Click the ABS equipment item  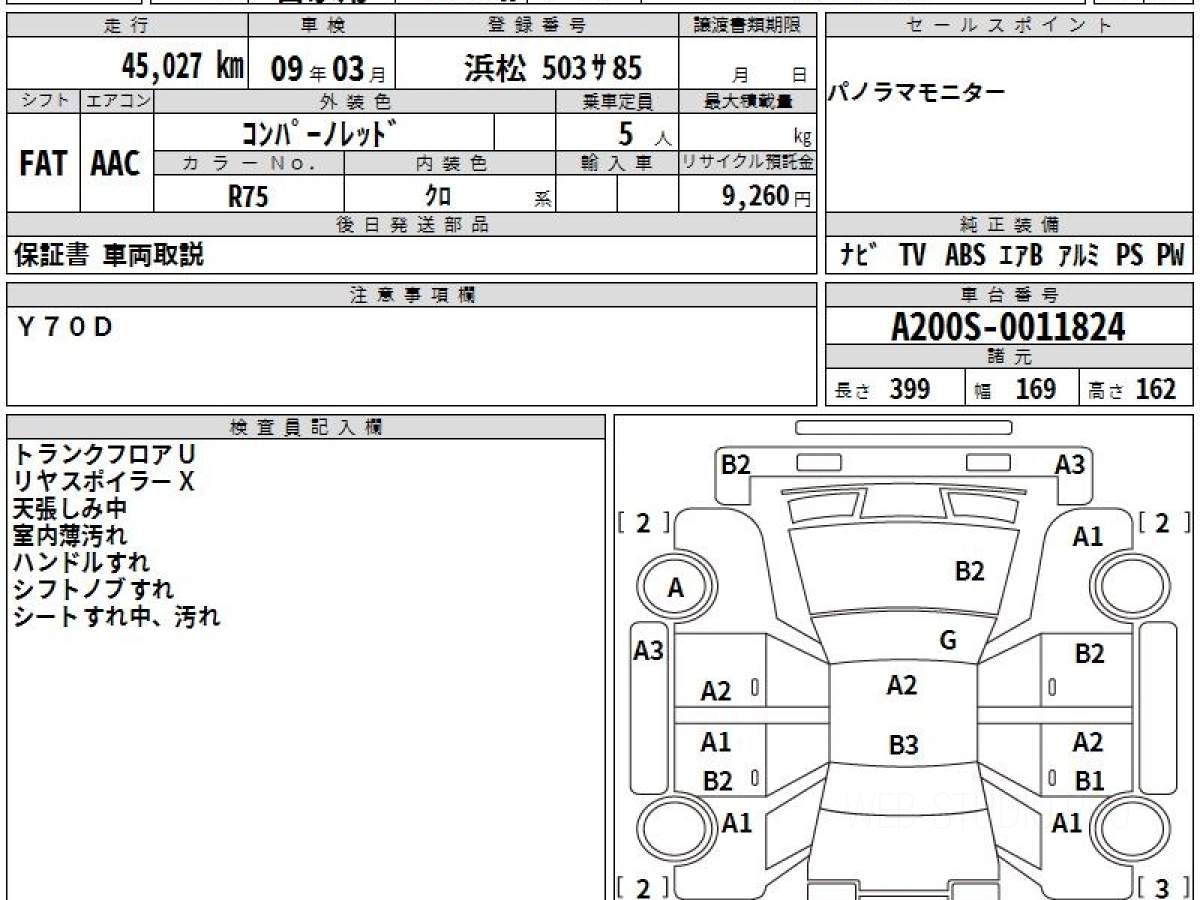coord(965,255)
